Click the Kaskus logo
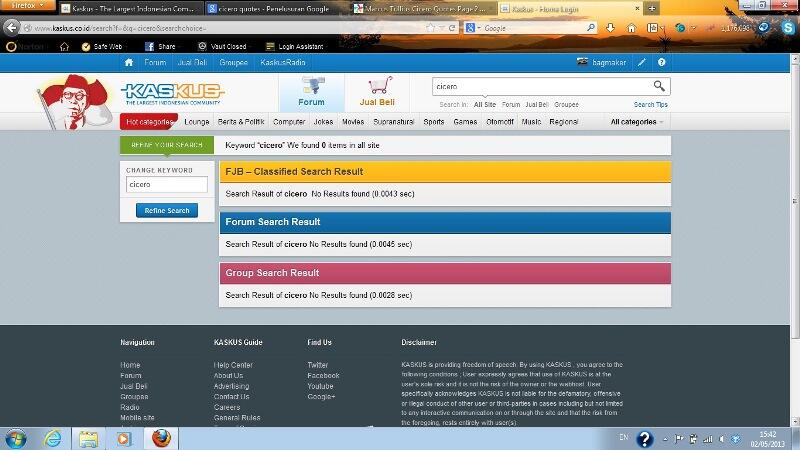Screen dimensions: 800x450 173,93
